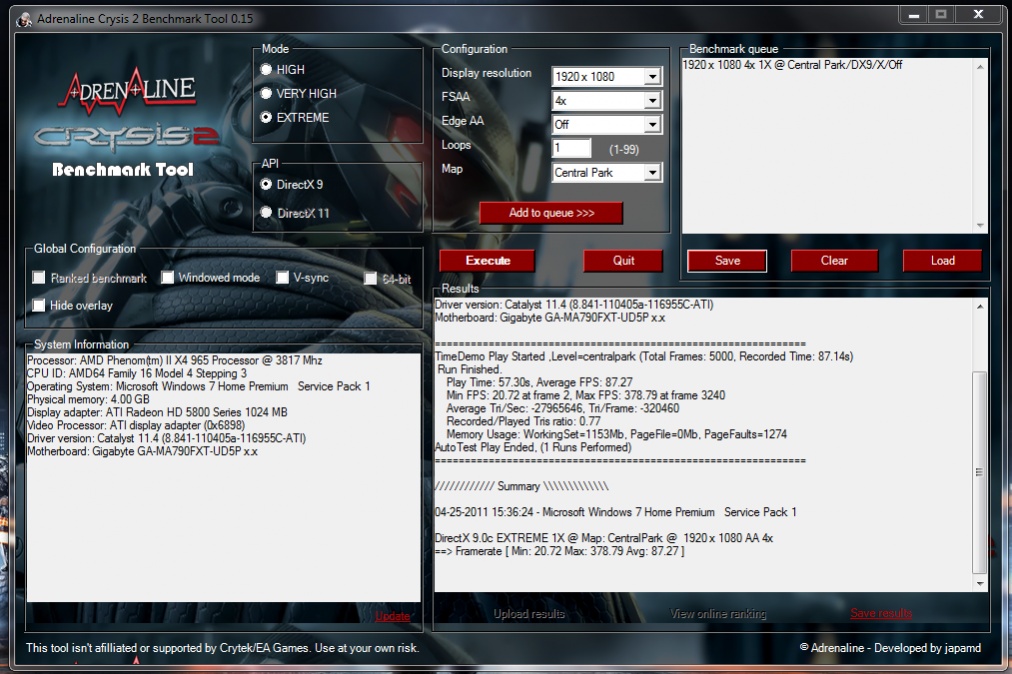Choose the DirectX 9 API option
The width and height of the screenshot is (1012, 674).
click(x=266, y=185)
